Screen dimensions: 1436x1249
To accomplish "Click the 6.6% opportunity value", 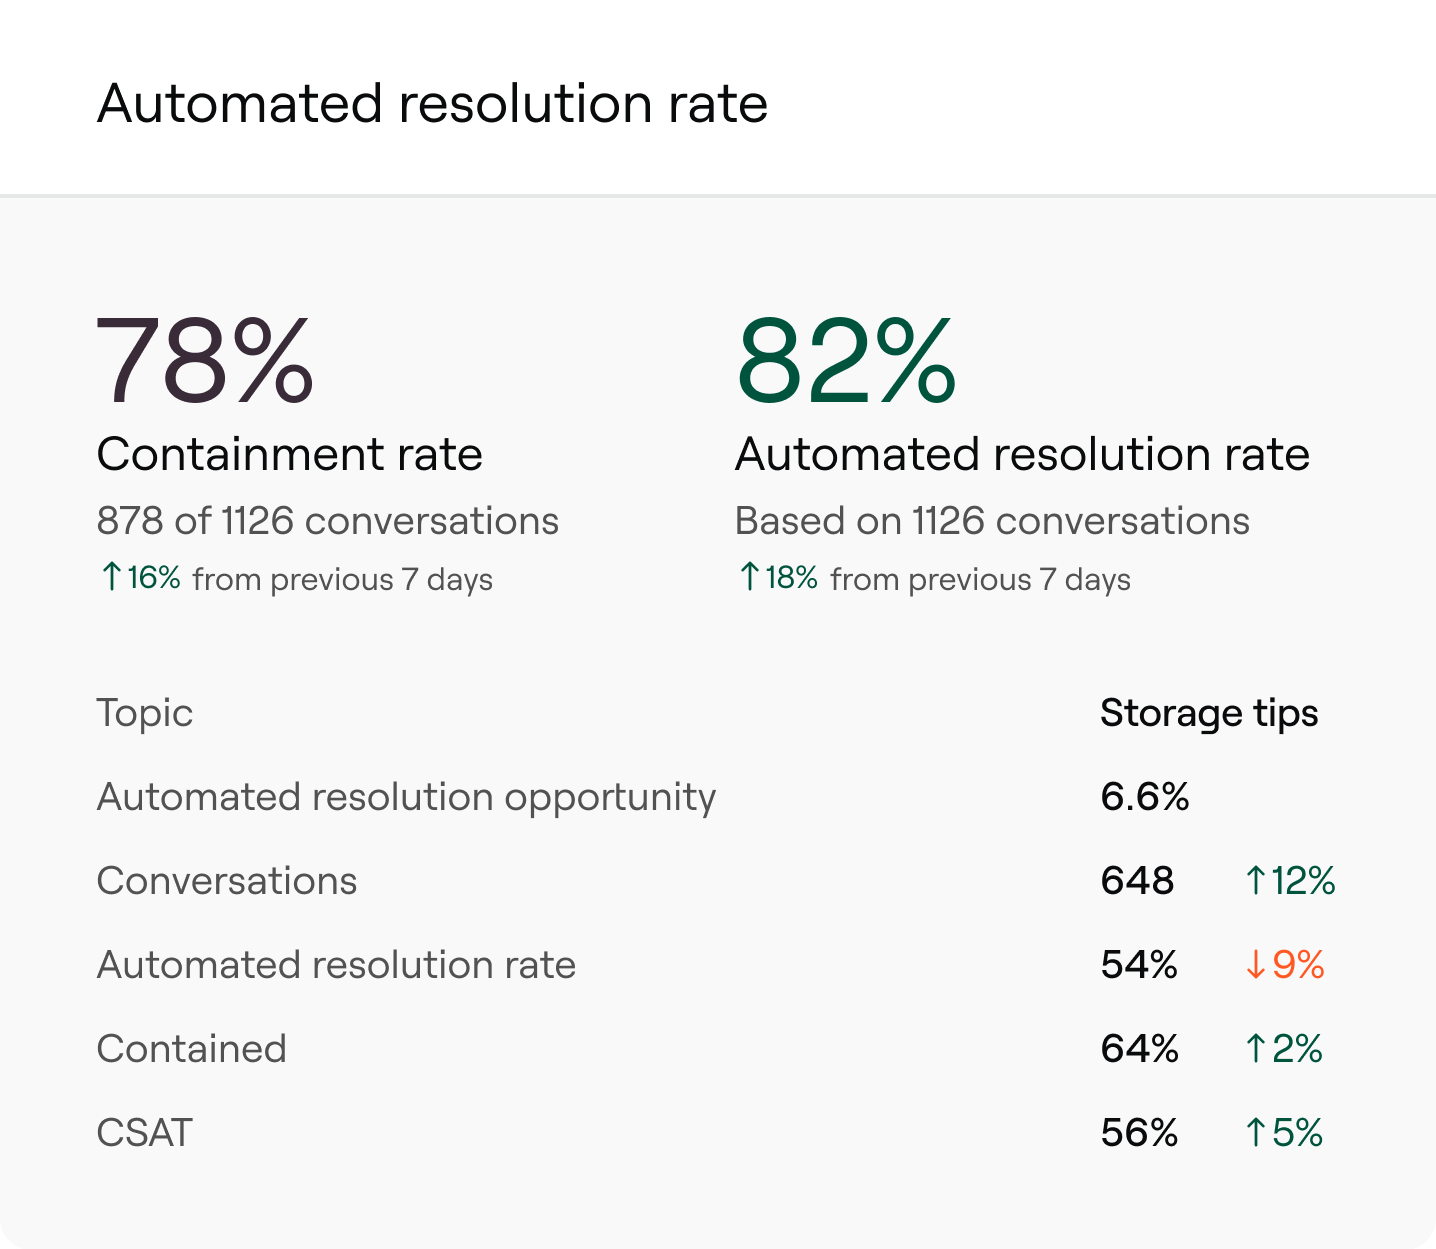I will click(x=1145, y=797).
